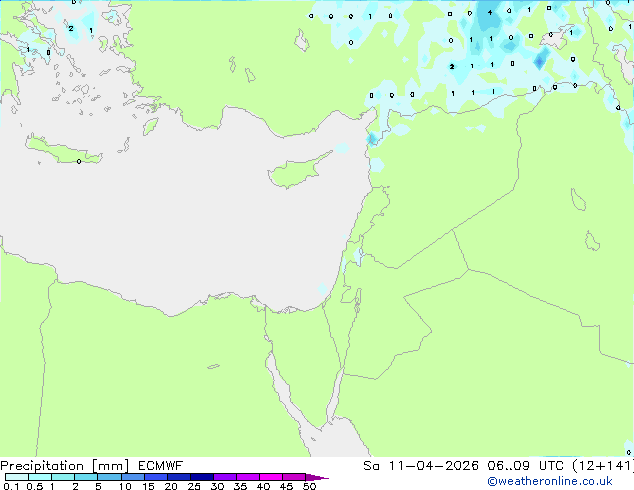634x490 pixels.
Task: Click the 20–25 mm dark blue swatch
Action: pyautogui.click(x=179, y=477)
